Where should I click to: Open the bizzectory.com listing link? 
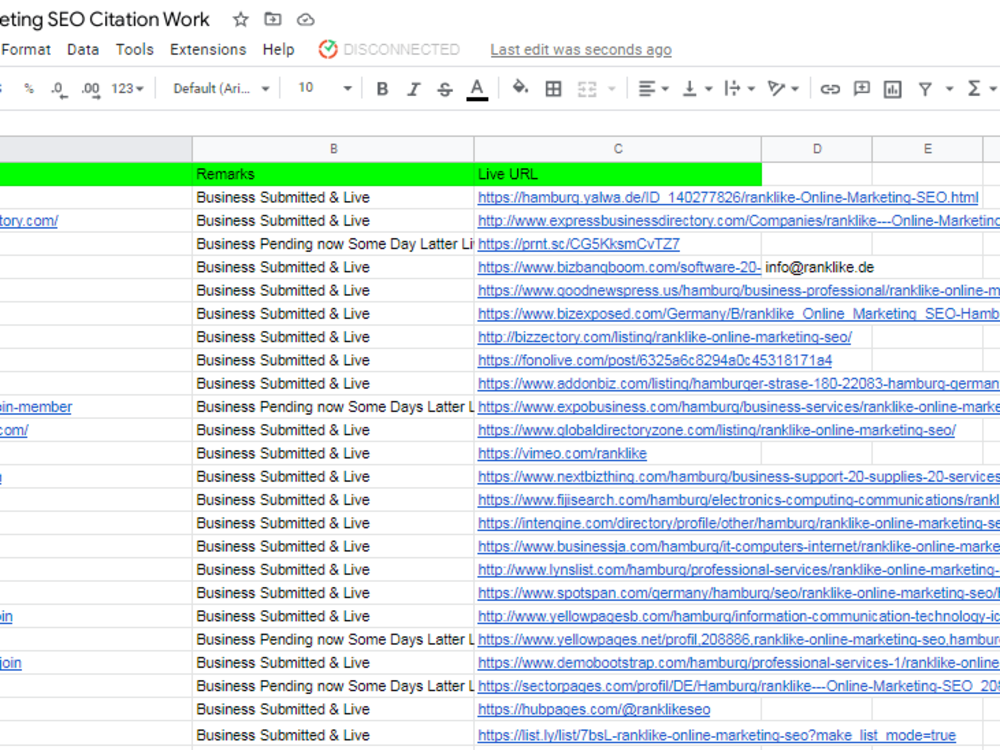(665, 337)
